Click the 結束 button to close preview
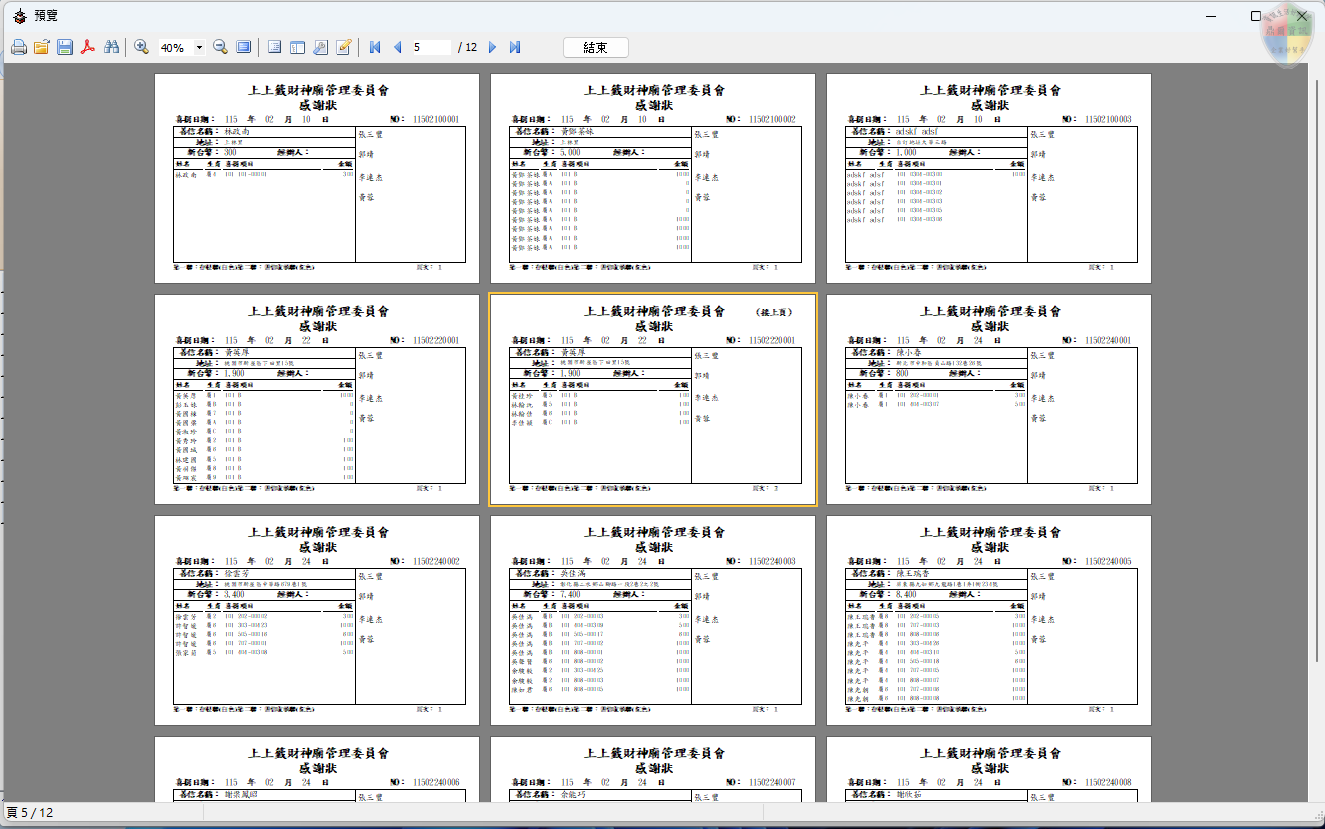 596,47
